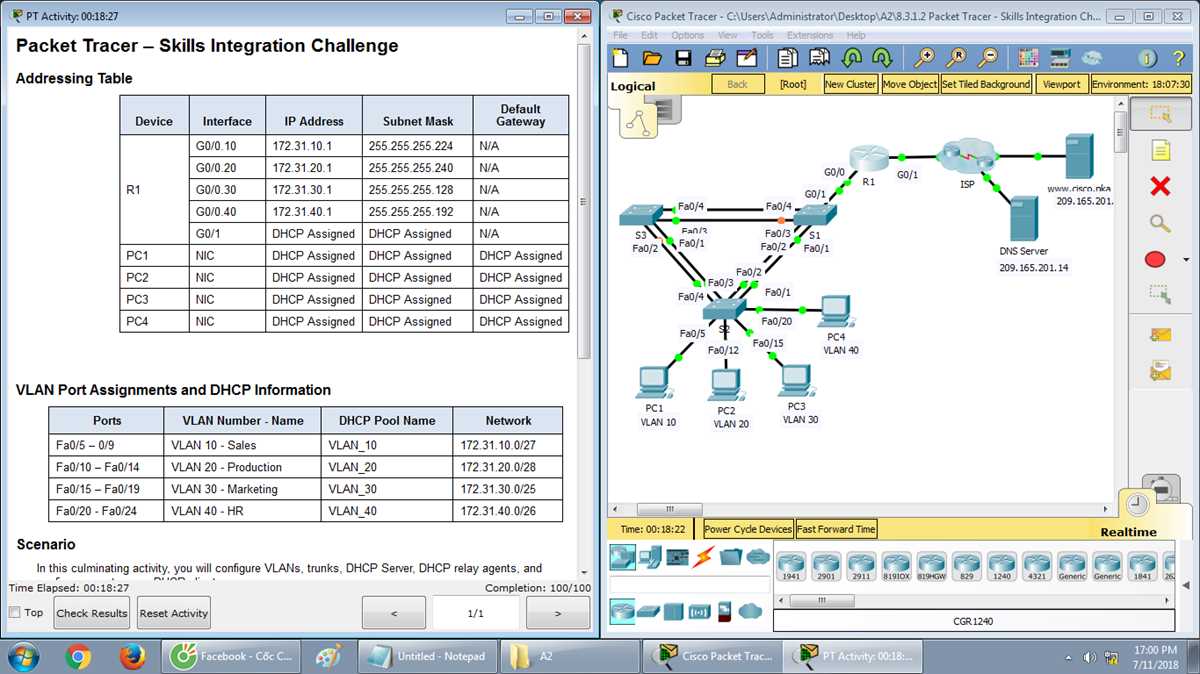This screenshot has width=1200, height=674.
Task: Open Google Chrome from the taskbar
Action: point(78,657)
